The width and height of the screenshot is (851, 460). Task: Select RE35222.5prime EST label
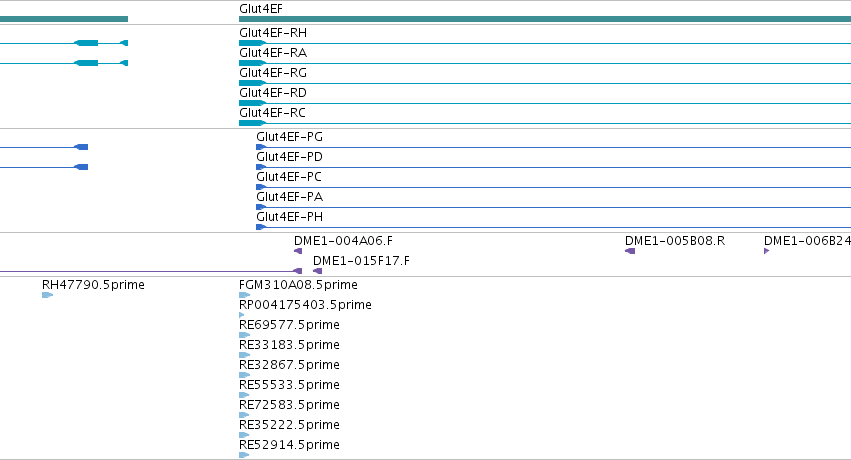click(289, 425)
